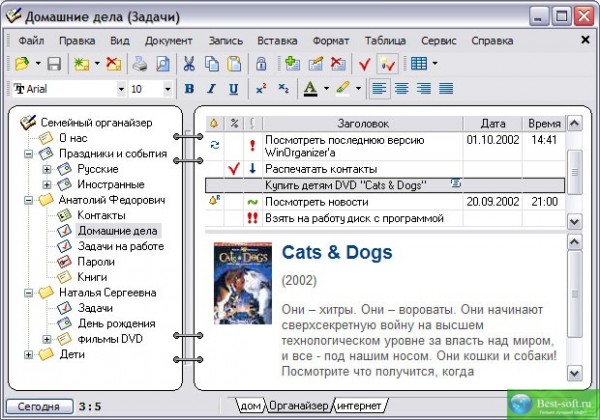Expand the Иностранные node

tap(47, 185)
